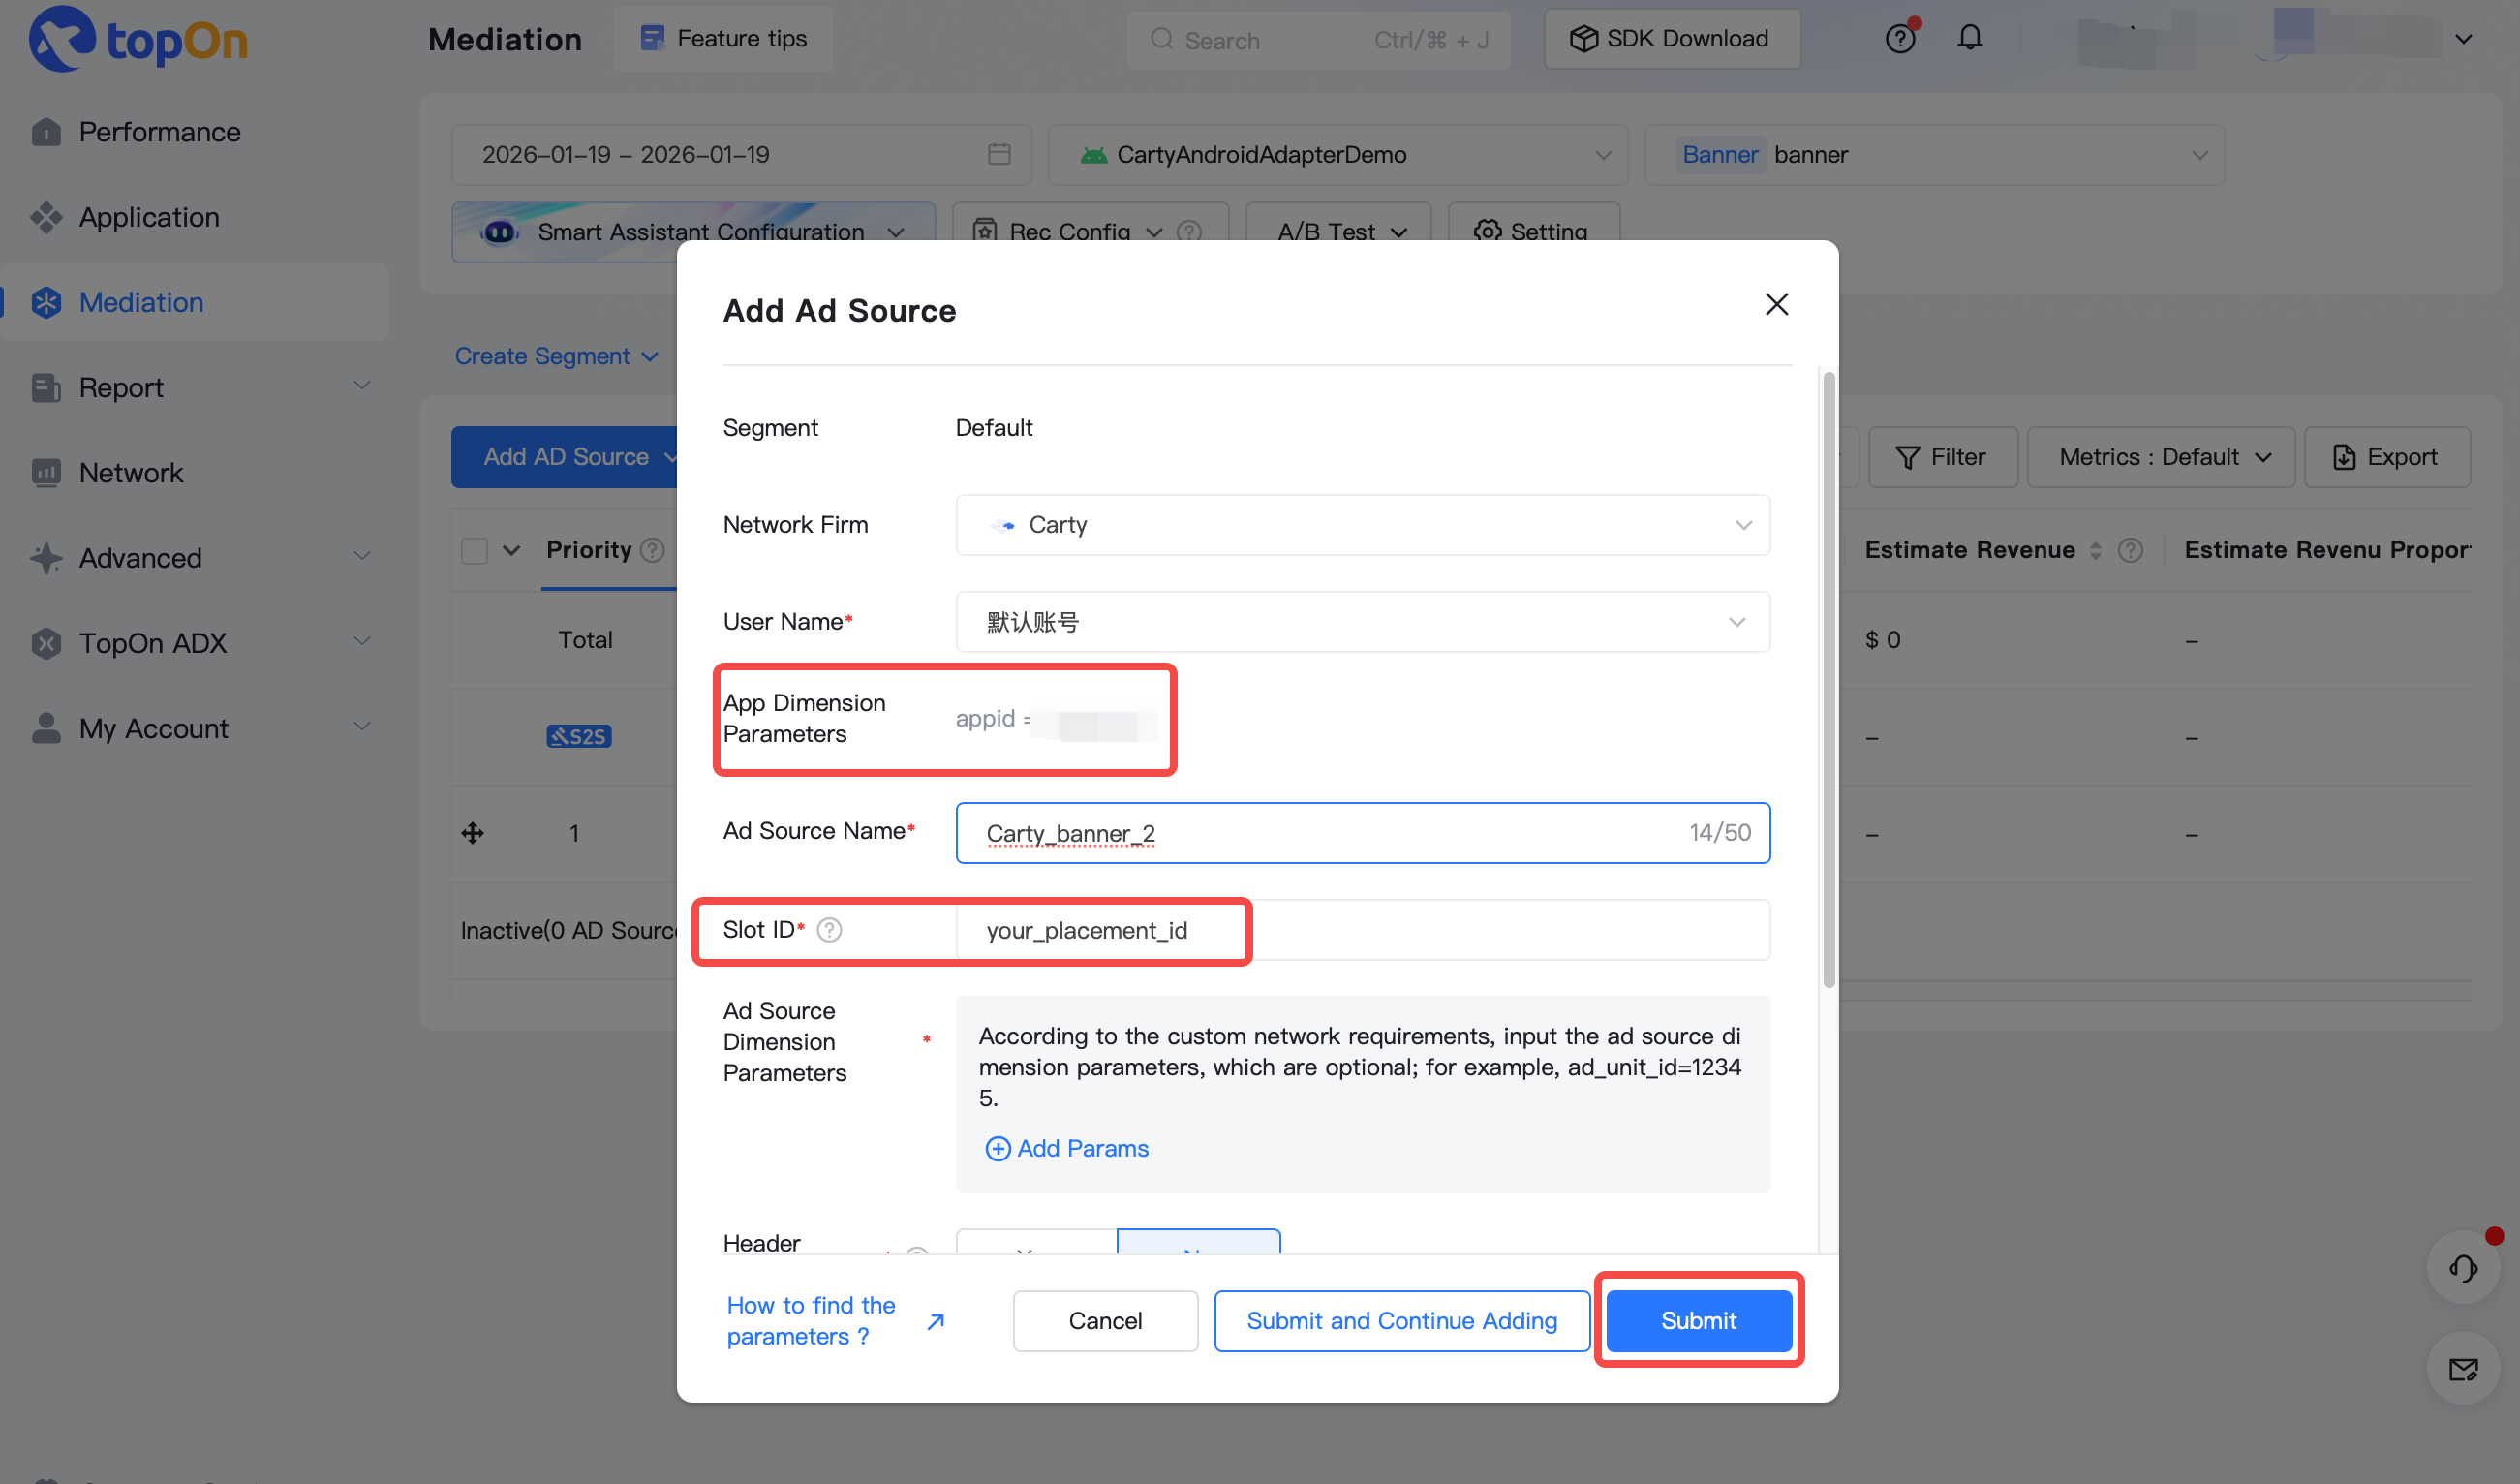The width and height of the screenshot is (2520, 1484).
Task: Click the drag handle icon on priority row 1
Action: [473, 833]
